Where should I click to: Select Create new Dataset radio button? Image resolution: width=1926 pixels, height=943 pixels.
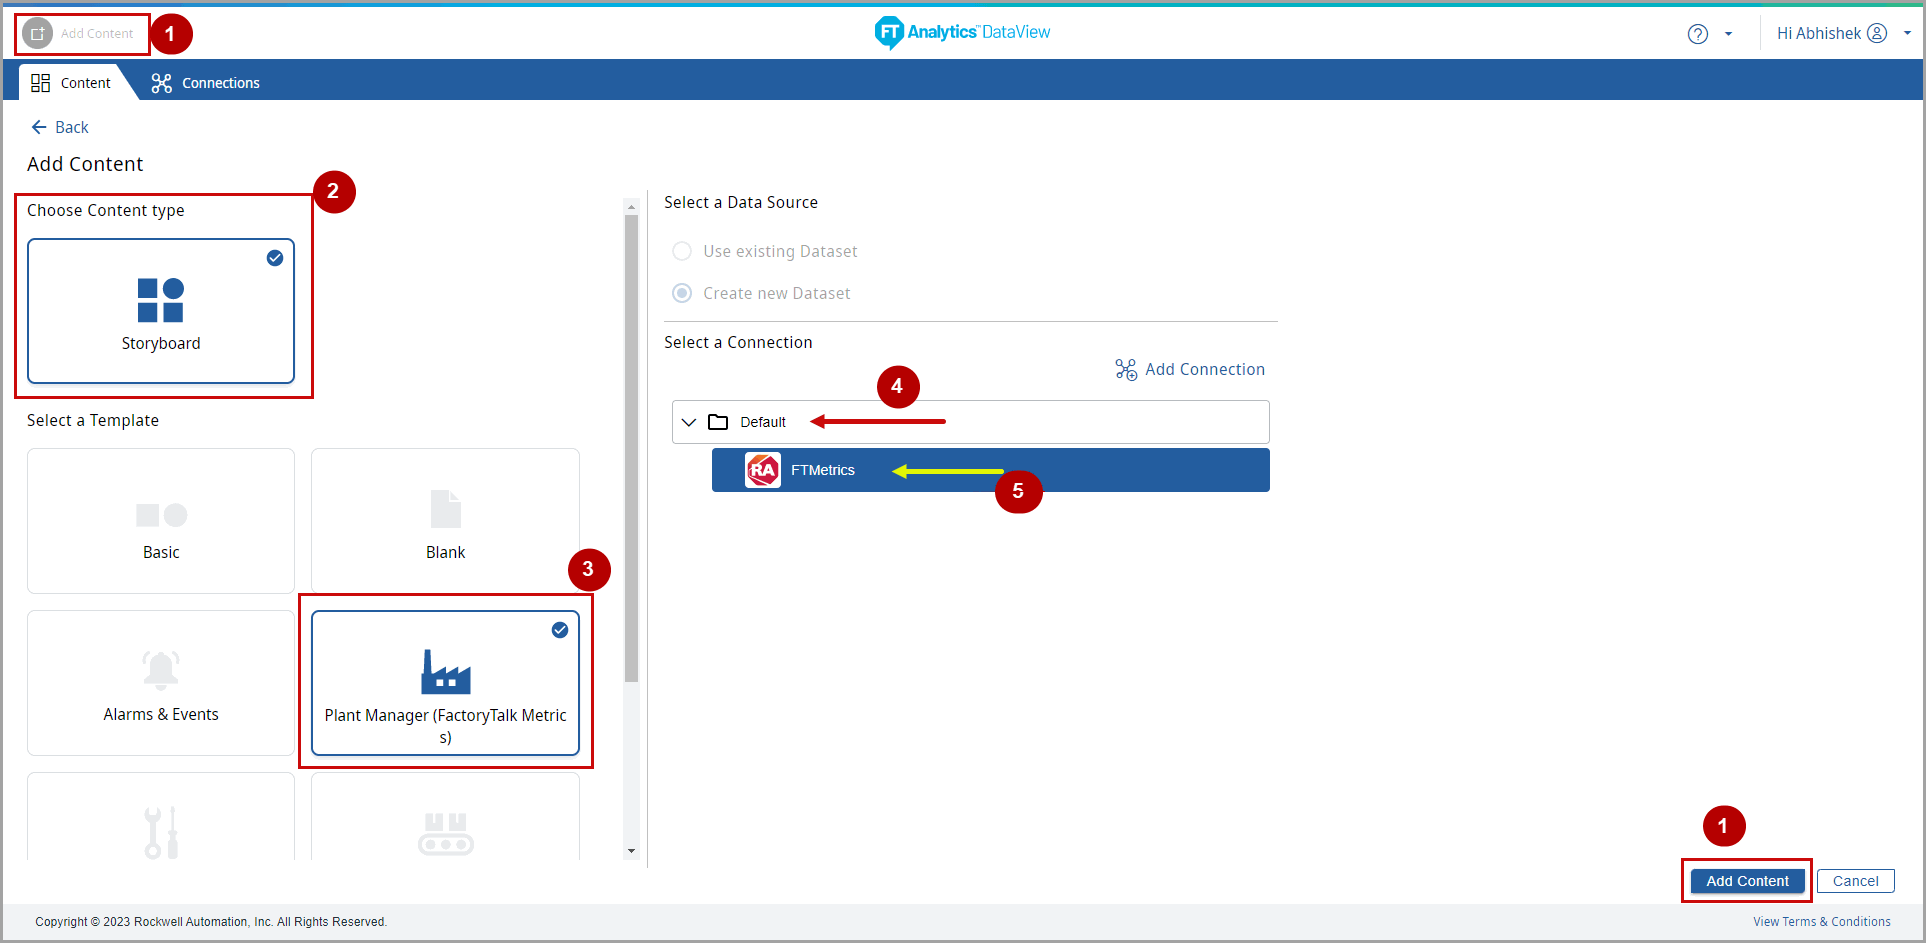click(x=682, y=293)
